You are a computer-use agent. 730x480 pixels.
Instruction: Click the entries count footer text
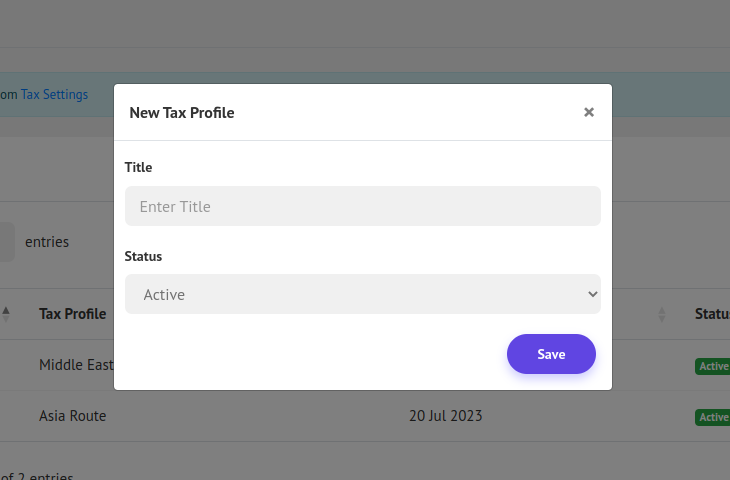(x=36, y=476)
